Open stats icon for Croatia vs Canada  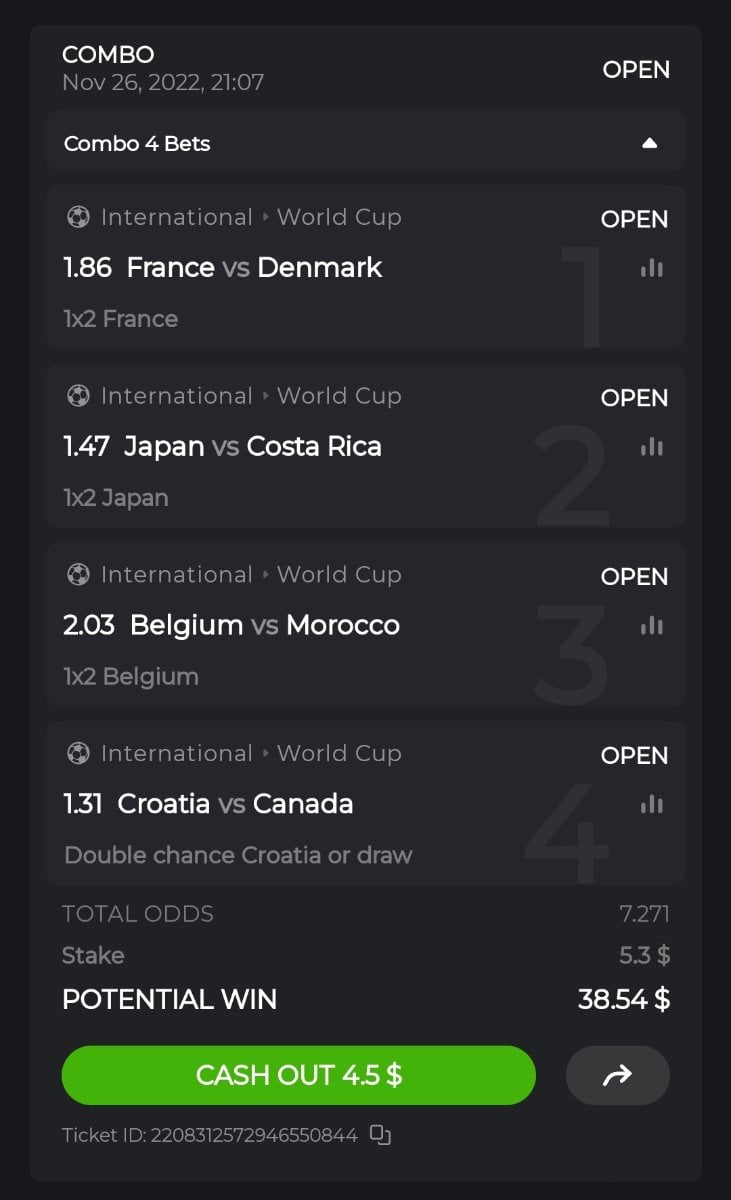652,804
